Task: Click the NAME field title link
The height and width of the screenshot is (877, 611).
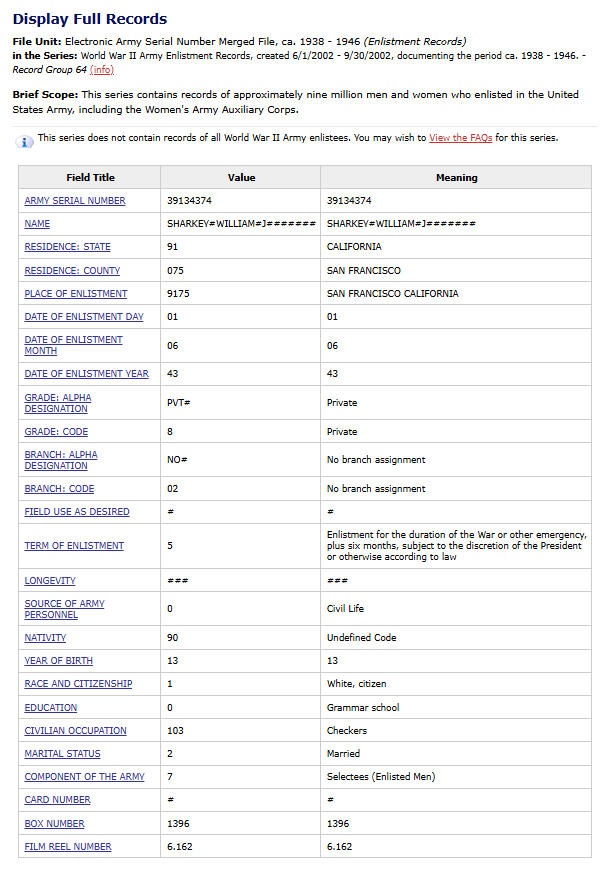Action: [37, 223]
